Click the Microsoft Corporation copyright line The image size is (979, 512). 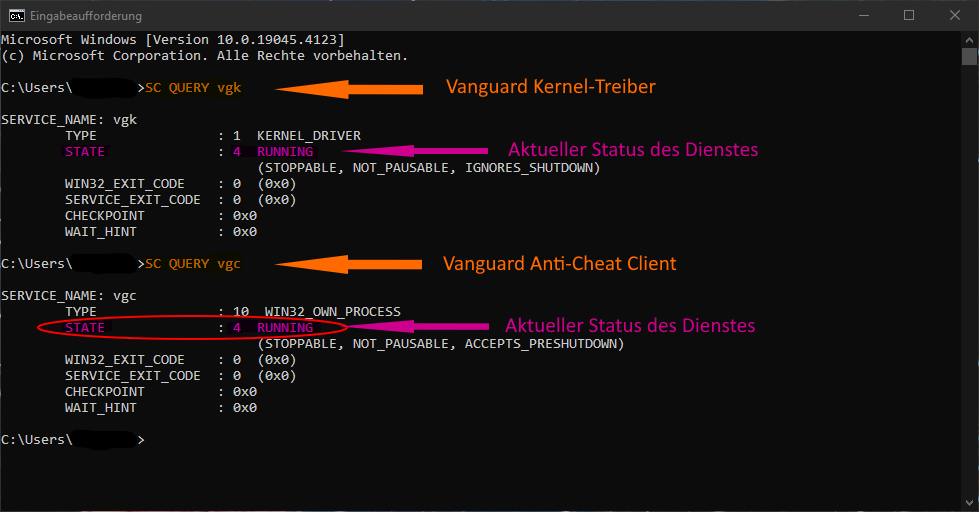point(204,56)
